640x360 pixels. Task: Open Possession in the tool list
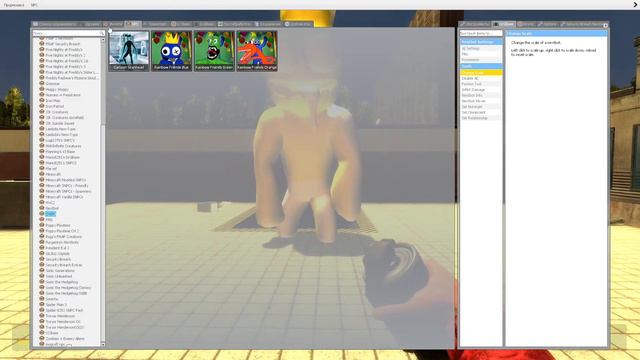point(481,60)
